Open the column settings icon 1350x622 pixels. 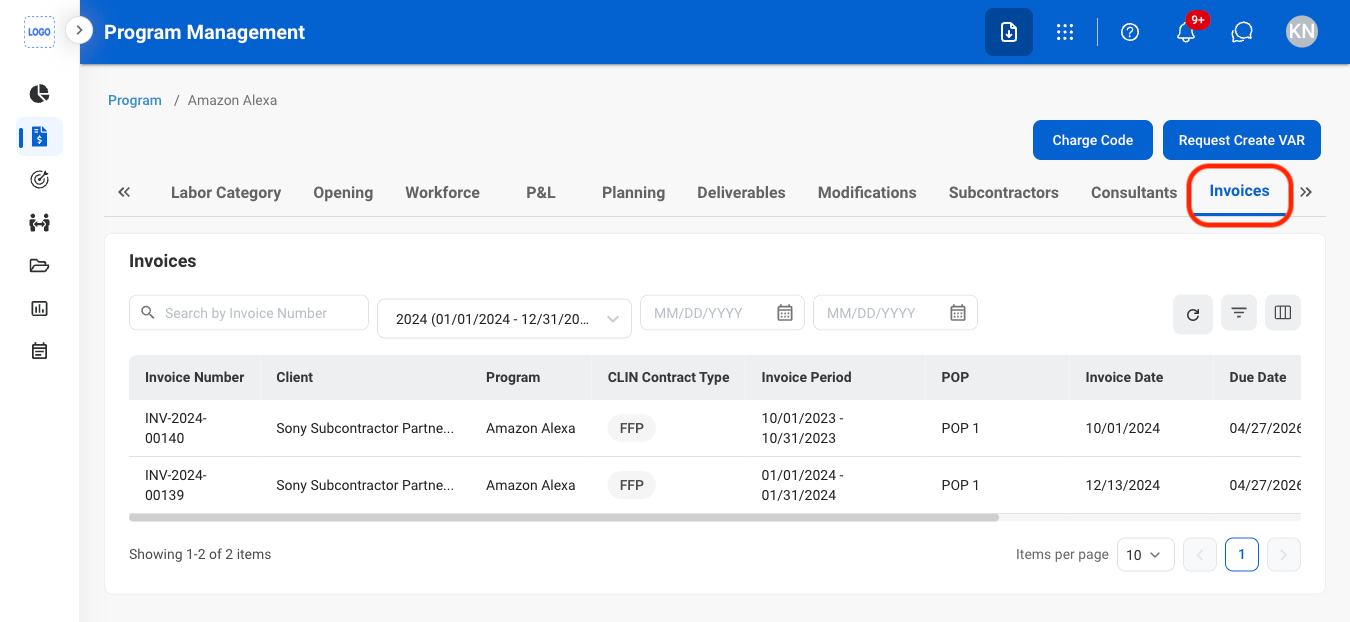(x=1283, y=314)
